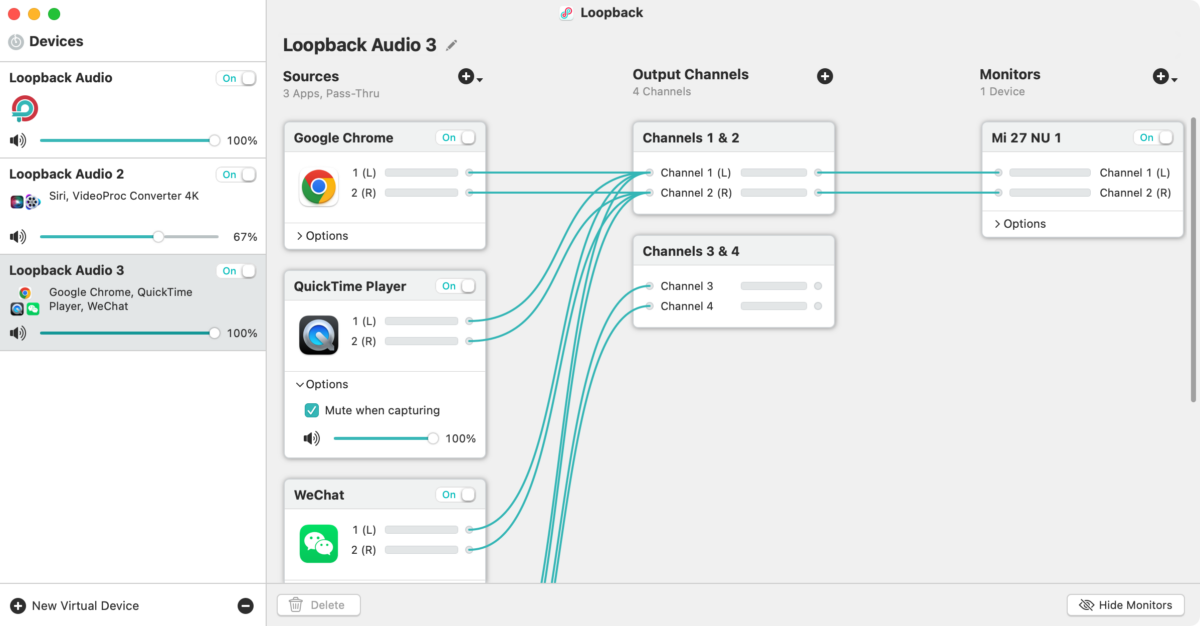The width and height of the screenshot is (1200, 626).
Task: Click the pencil icon to rename Loopback Audio 3
Action: point(452,45)
